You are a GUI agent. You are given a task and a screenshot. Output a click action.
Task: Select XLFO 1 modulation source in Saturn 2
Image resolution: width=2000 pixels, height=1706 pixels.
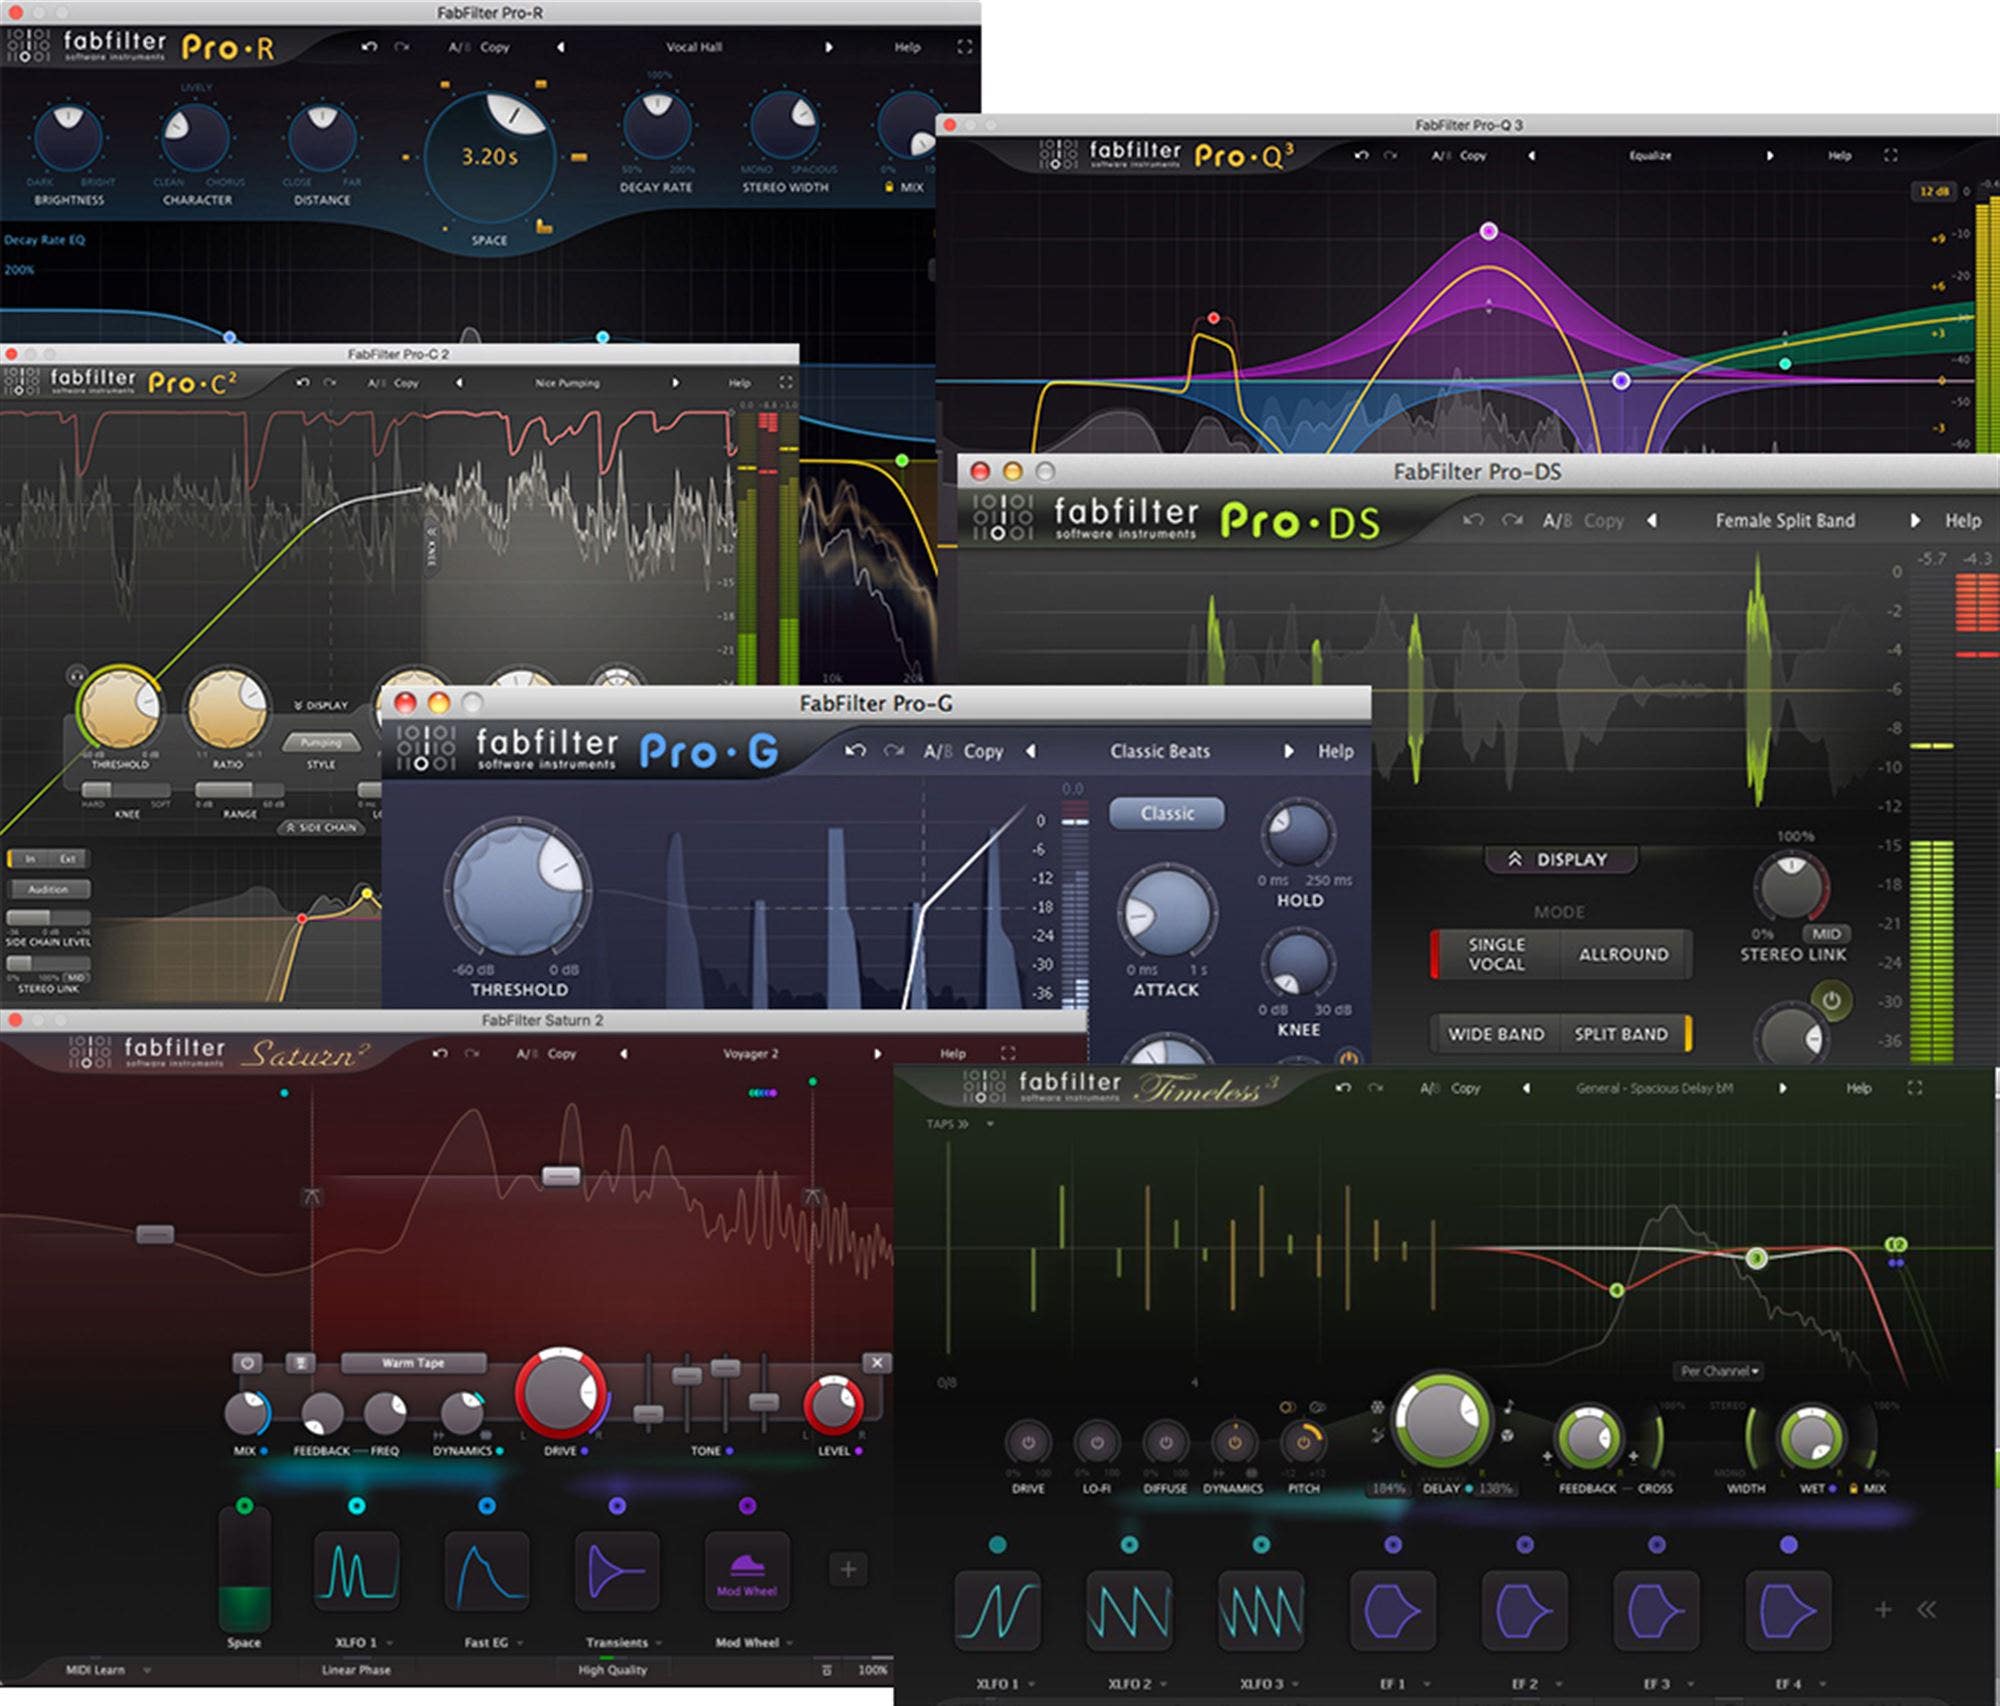click(x=356, y=1570)
